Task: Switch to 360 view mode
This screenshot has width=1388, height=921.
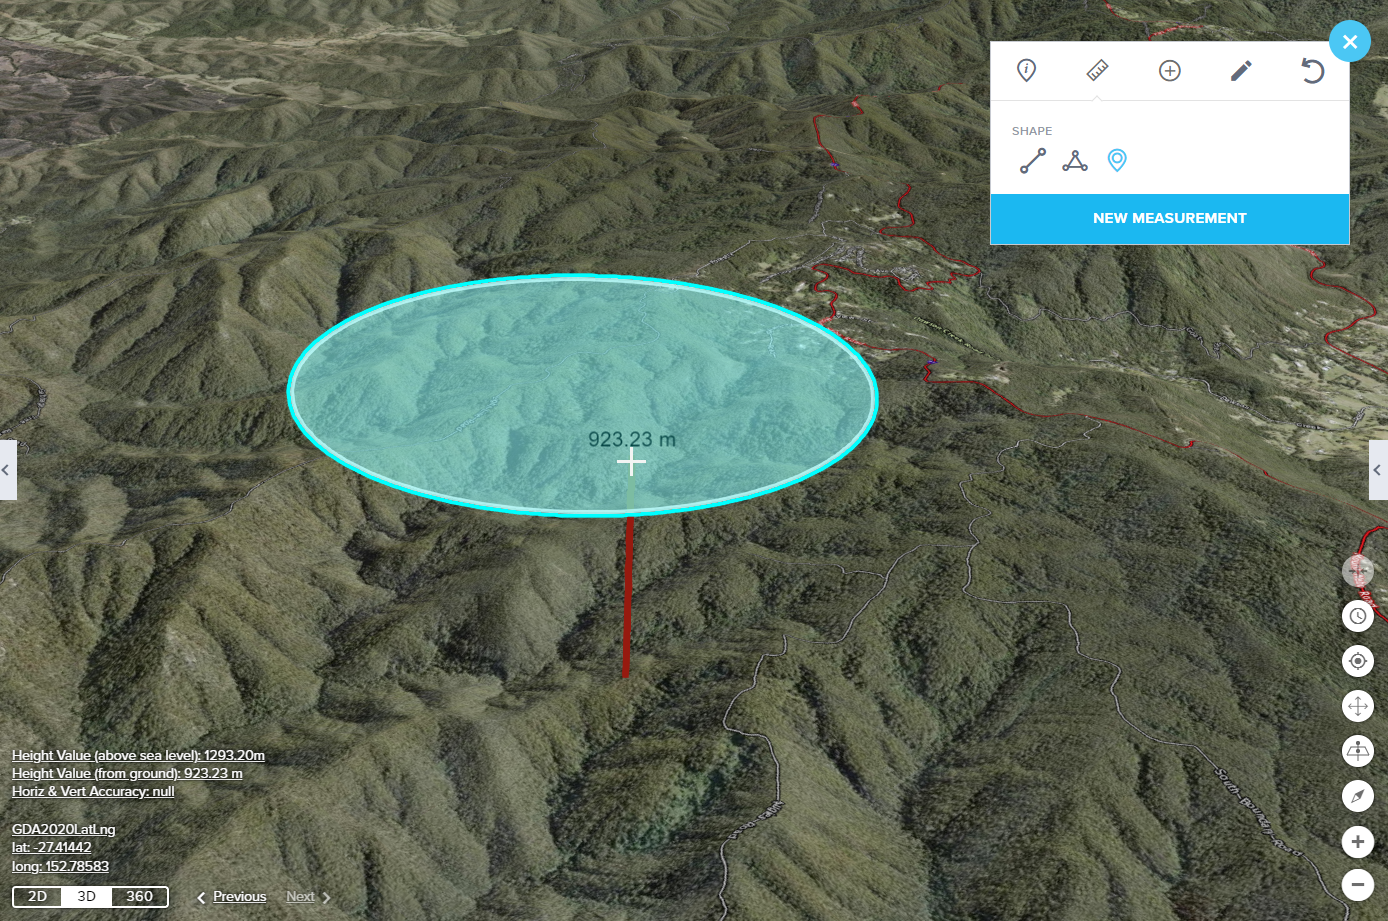Action: click(140, 896)
